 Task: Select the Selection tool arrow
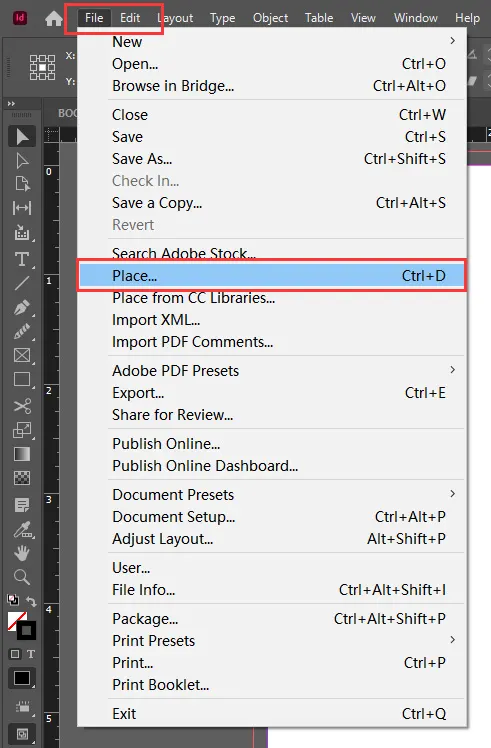click(21, 137)
